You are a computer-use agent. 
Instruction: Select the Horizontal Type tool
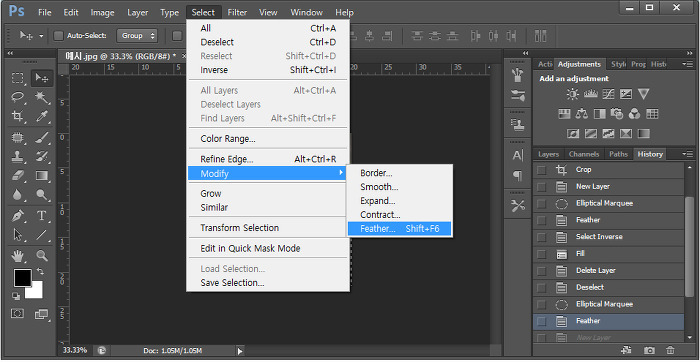point(42,216)
